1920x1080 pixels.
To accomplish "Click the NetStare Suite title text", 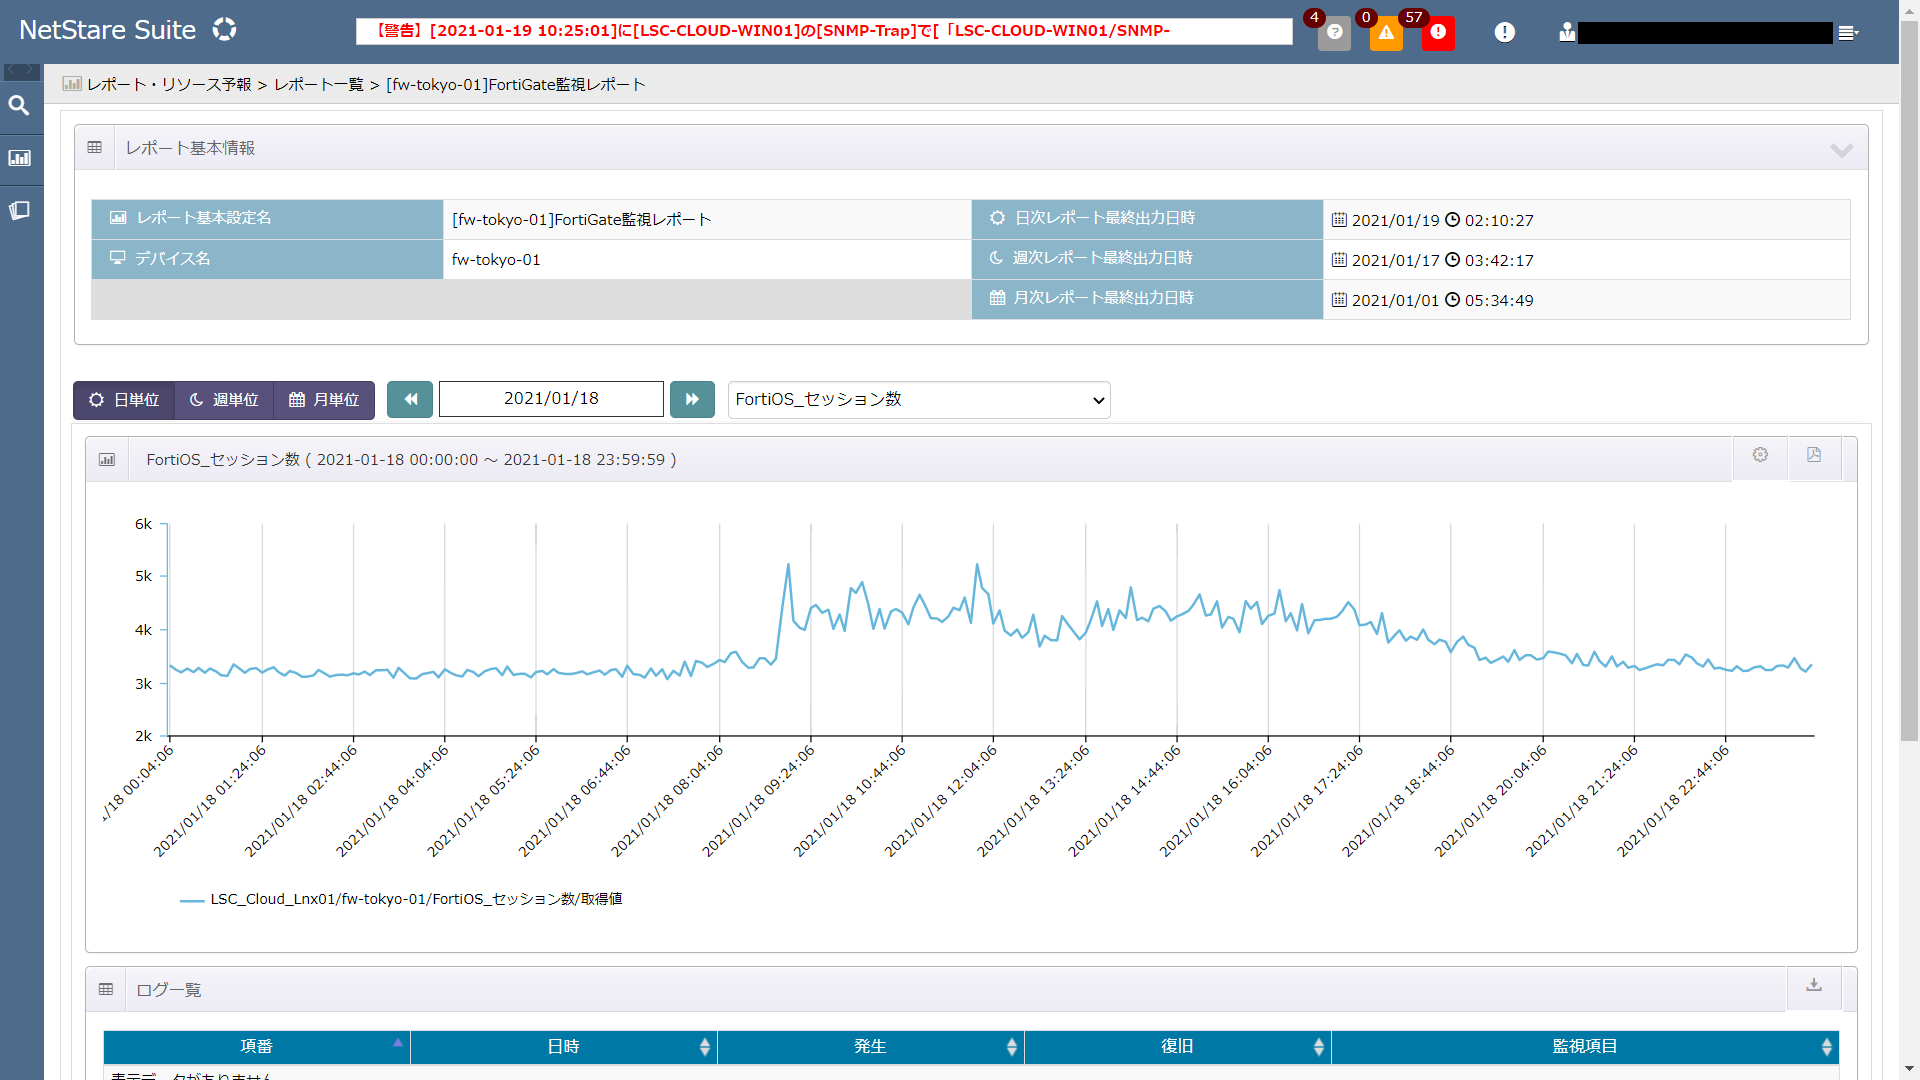I will click(x=108, y=30).
